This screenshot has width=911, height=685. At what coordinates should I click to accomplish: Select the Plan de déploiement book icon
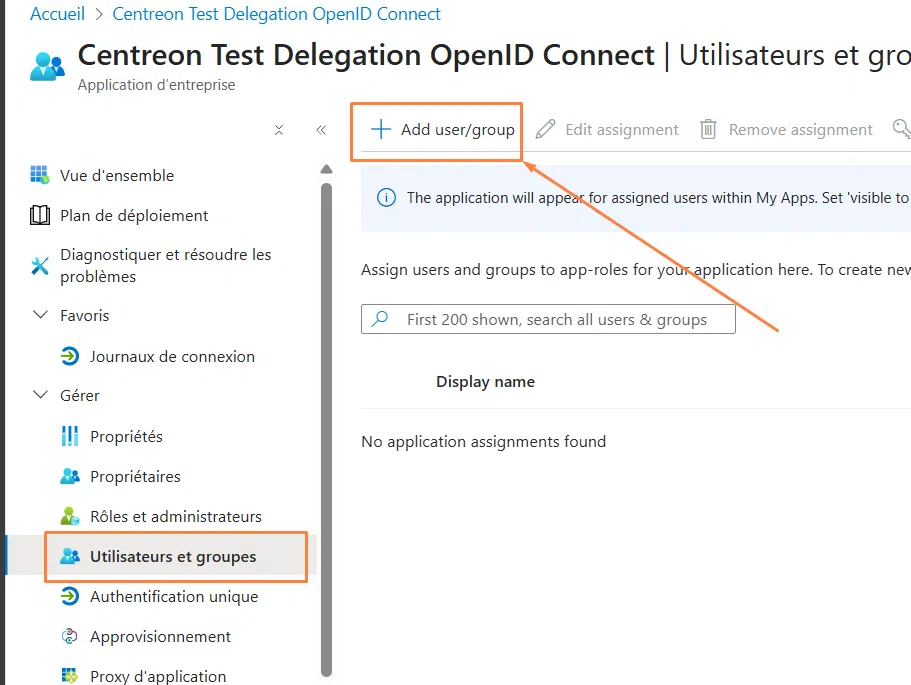pos(39,215)
